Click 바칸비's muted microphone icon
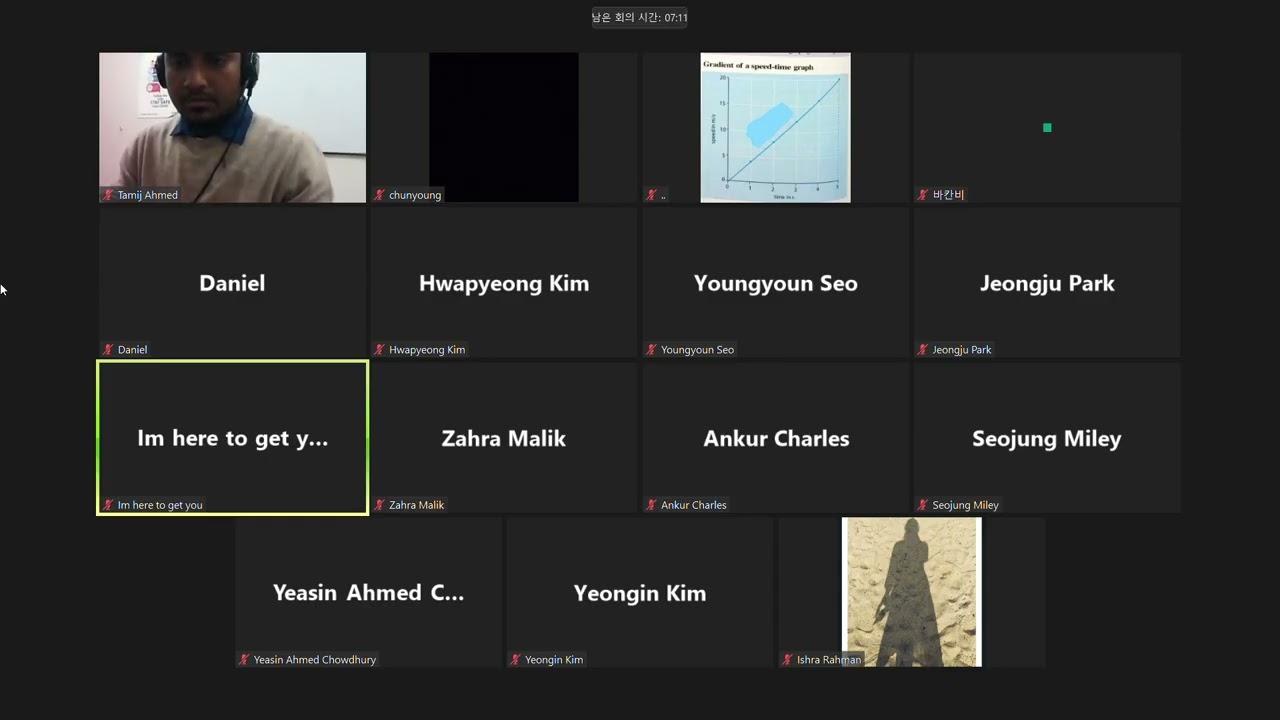The image size is (1280, 720). 923,195
